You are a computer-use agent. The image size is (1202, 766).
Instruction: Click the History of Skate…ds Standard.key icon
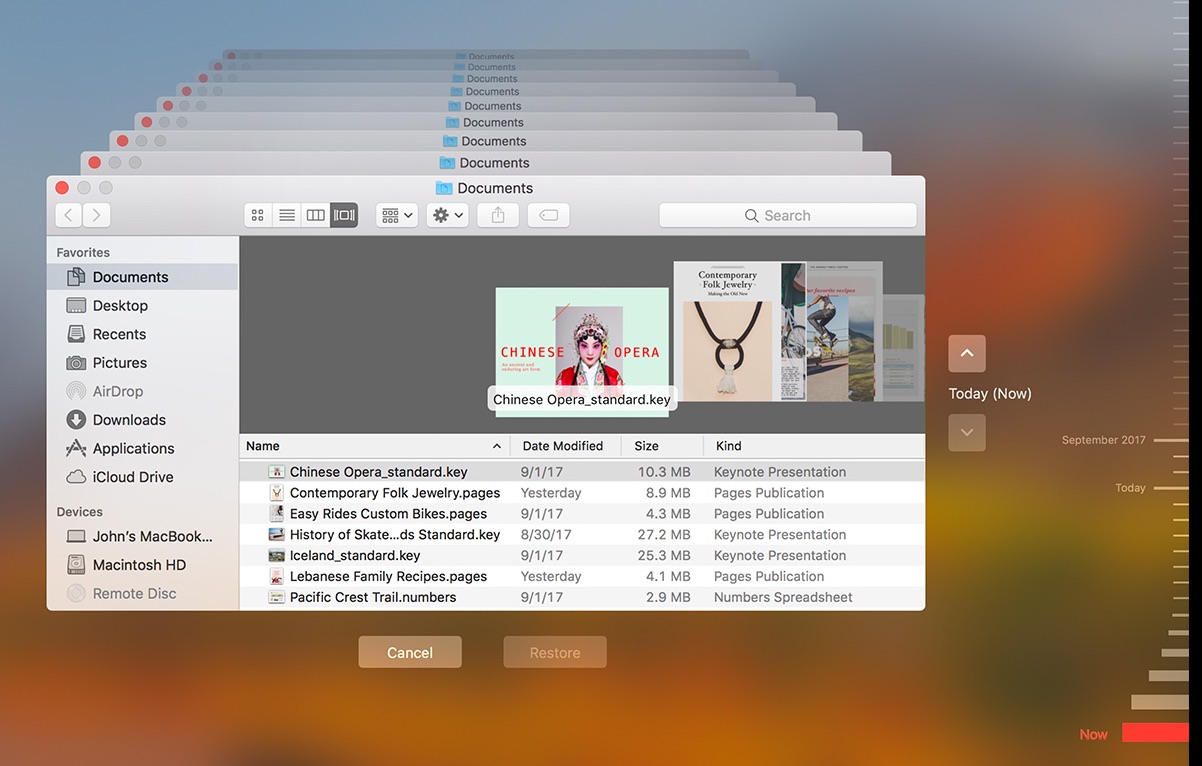pyautogui.click(x=277, y=535)
